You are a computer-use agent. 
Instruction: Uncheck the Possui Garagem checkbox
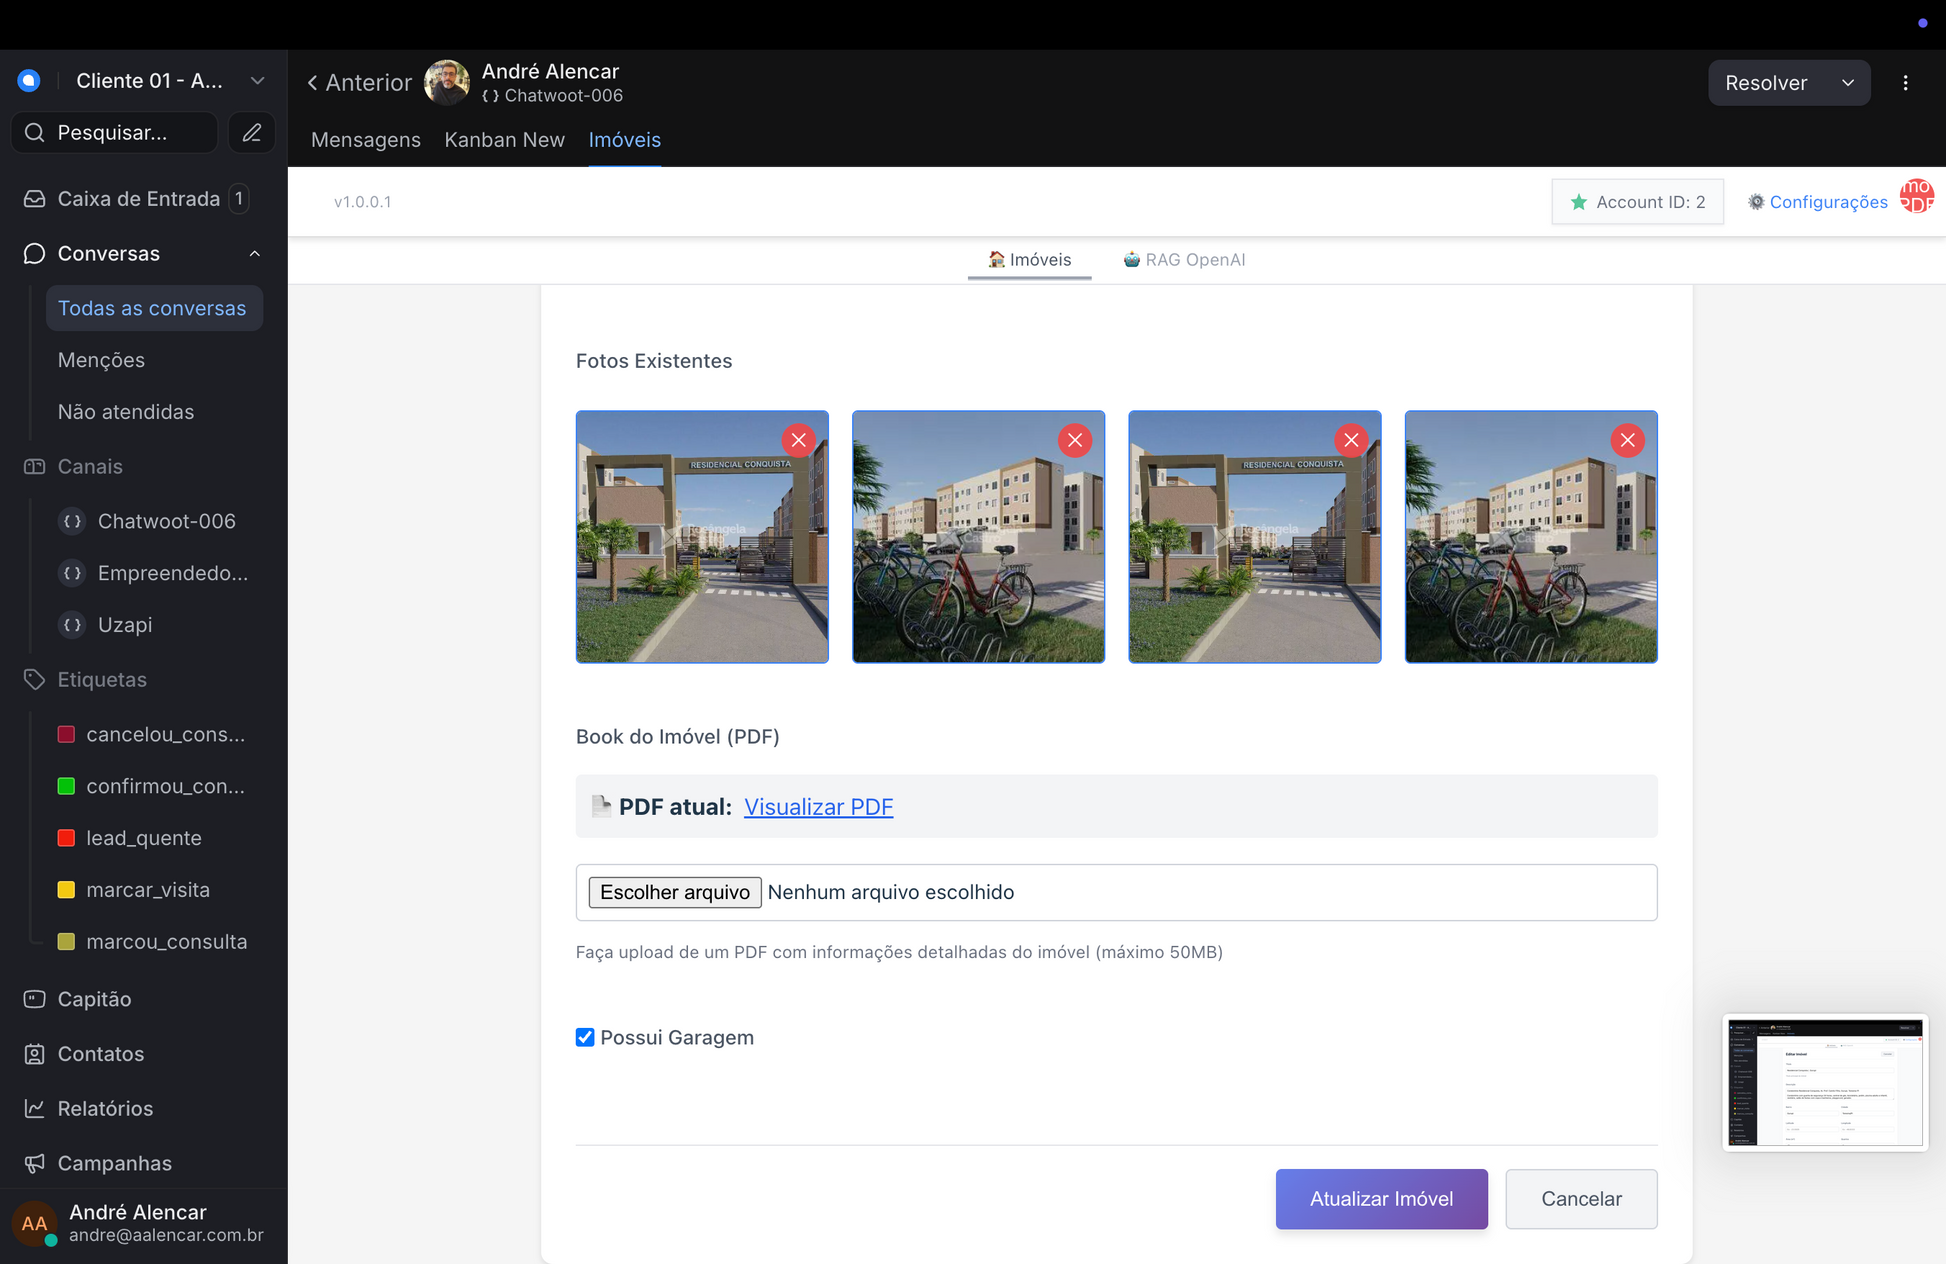[585, 1037]
